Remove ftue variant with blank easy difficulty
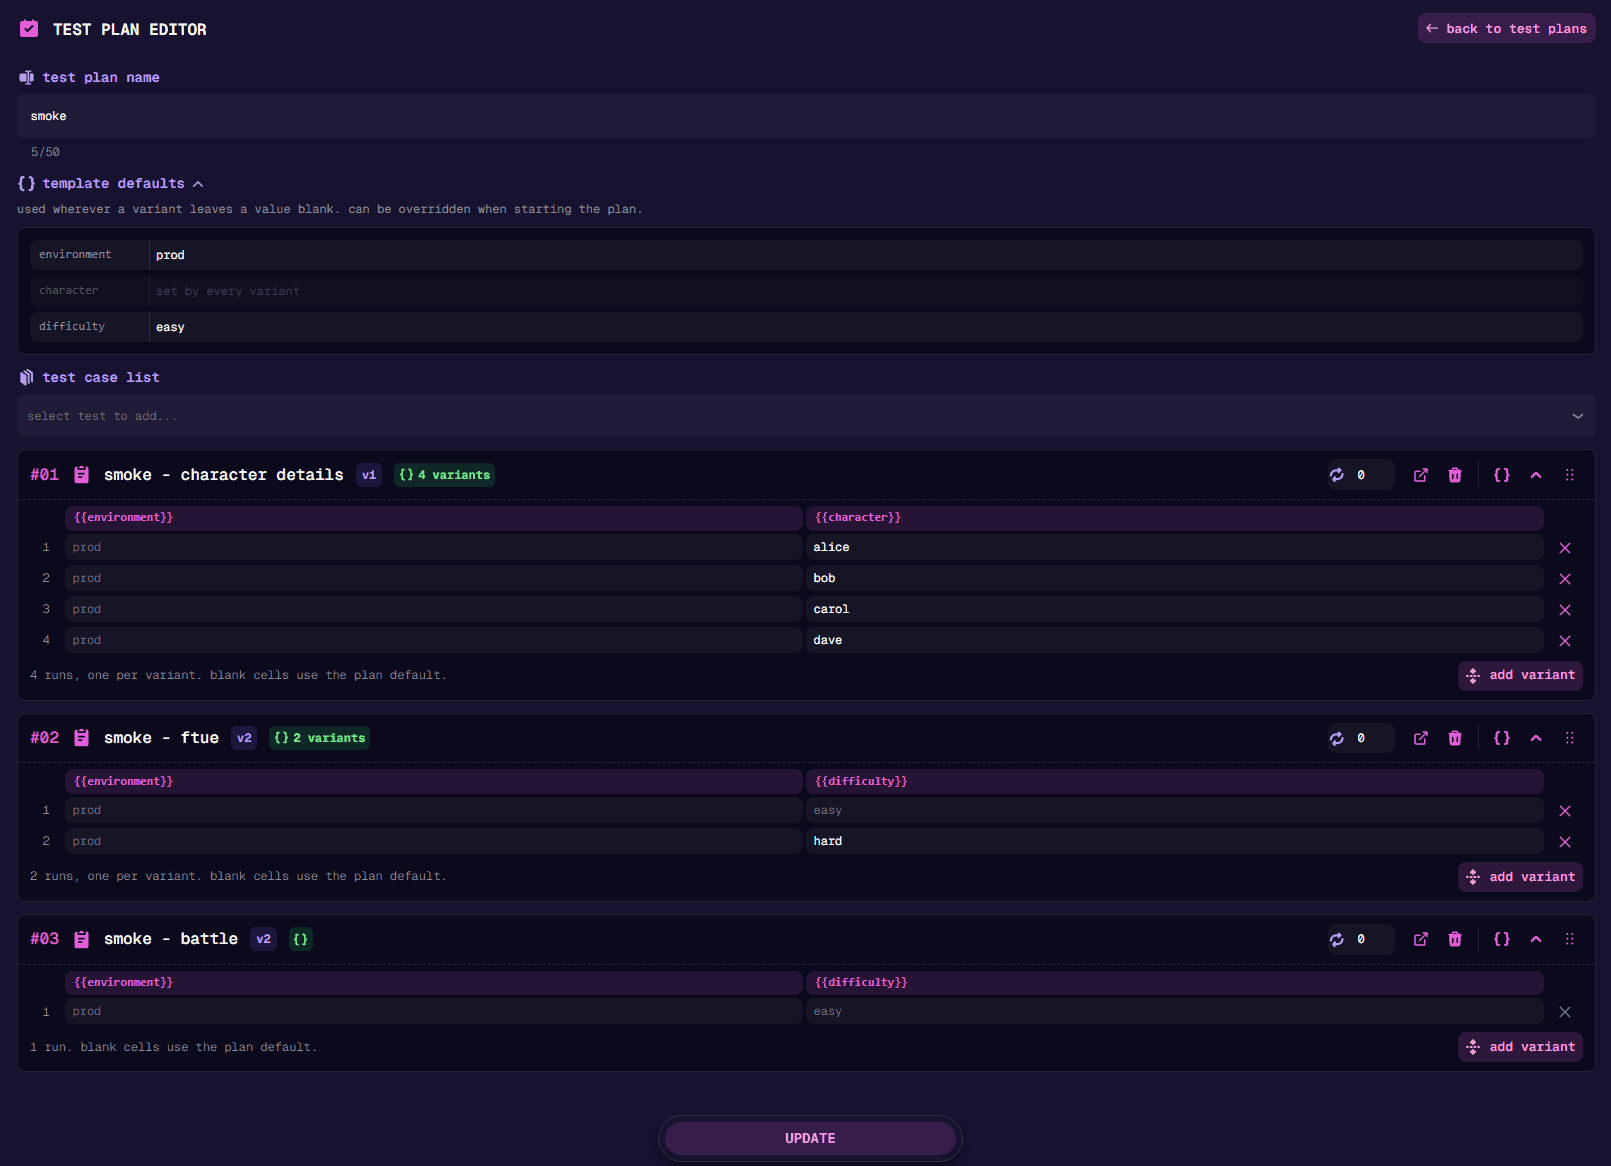Image resolution: width=1611 pixels, height=1166 pixels. click(x=1565, y=811)
